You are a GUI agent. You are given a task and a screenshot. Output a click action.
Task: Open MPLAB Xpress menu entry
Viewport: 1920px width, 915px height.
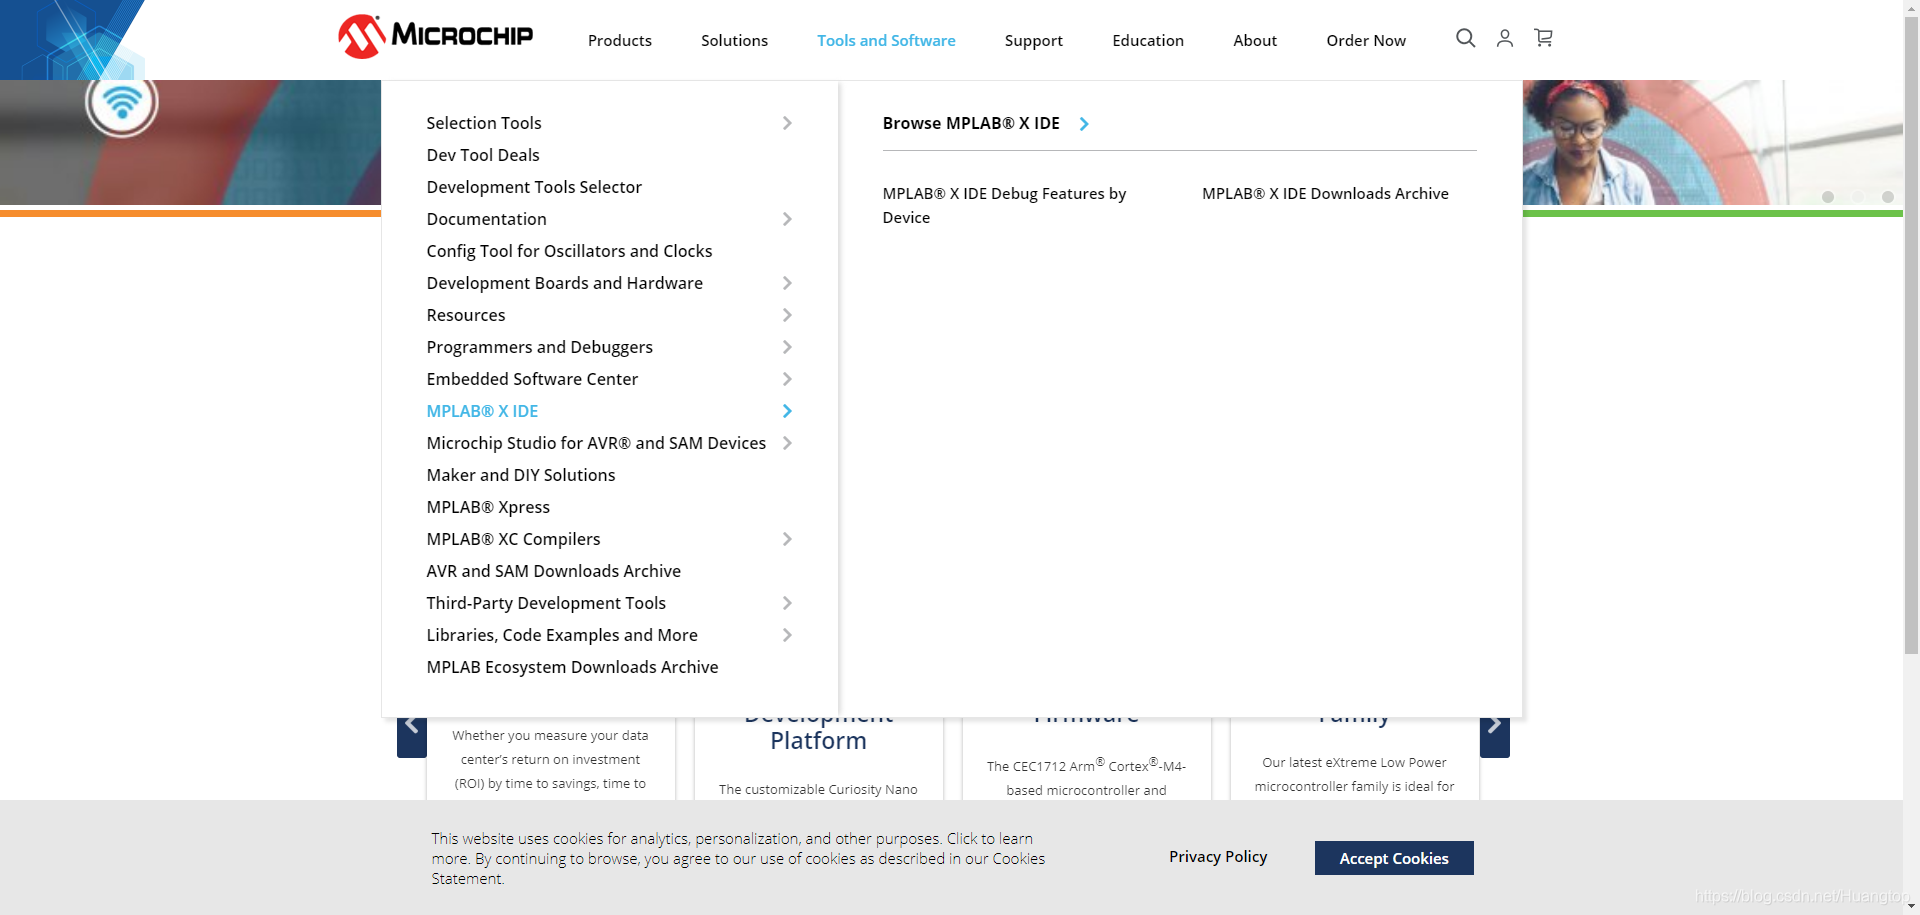pos(488,507)
